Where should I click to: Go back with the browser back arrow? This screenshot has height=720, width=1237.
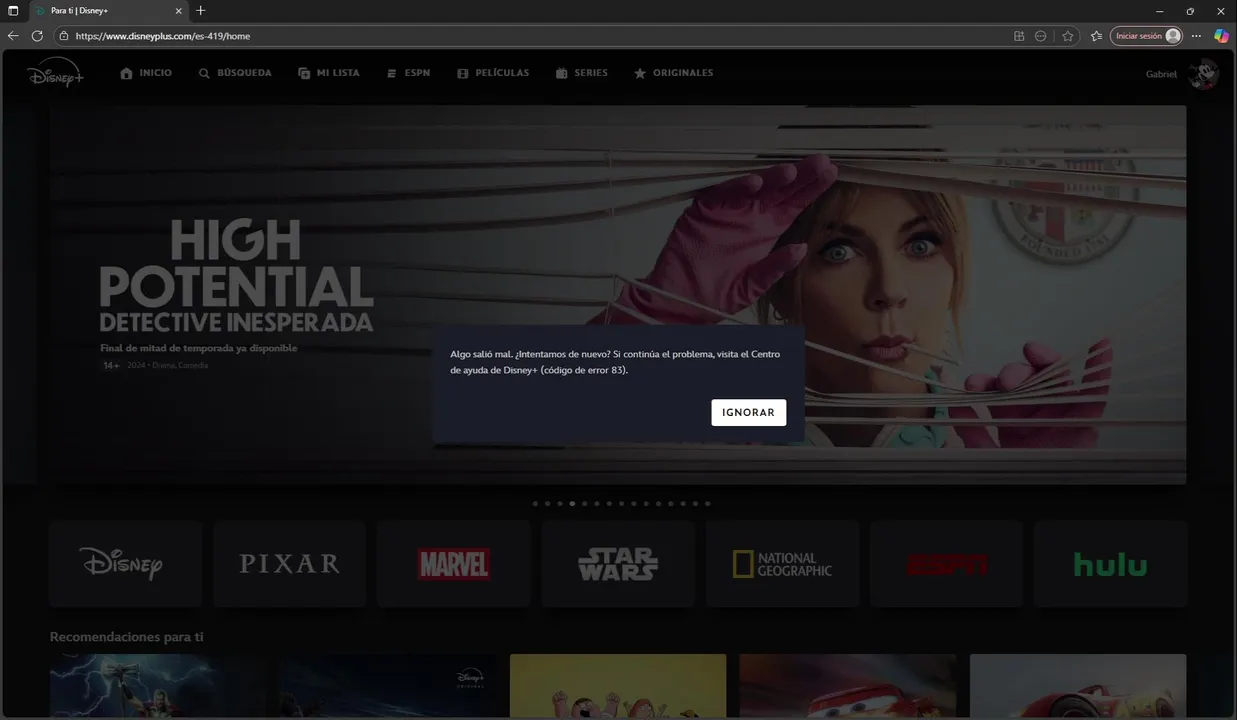point(13,35)
